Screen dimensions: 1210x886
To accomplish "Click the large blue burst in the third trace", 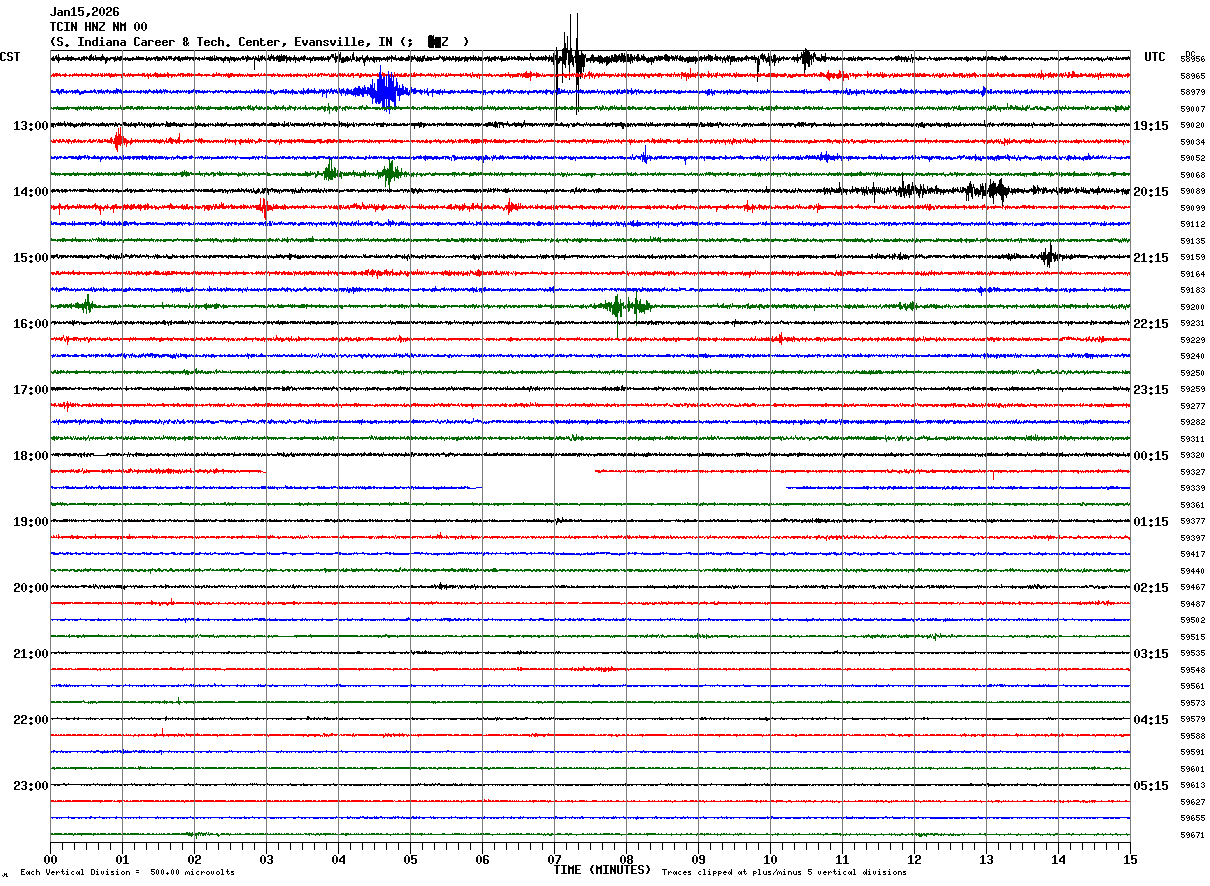I will [x=385, y=91].
